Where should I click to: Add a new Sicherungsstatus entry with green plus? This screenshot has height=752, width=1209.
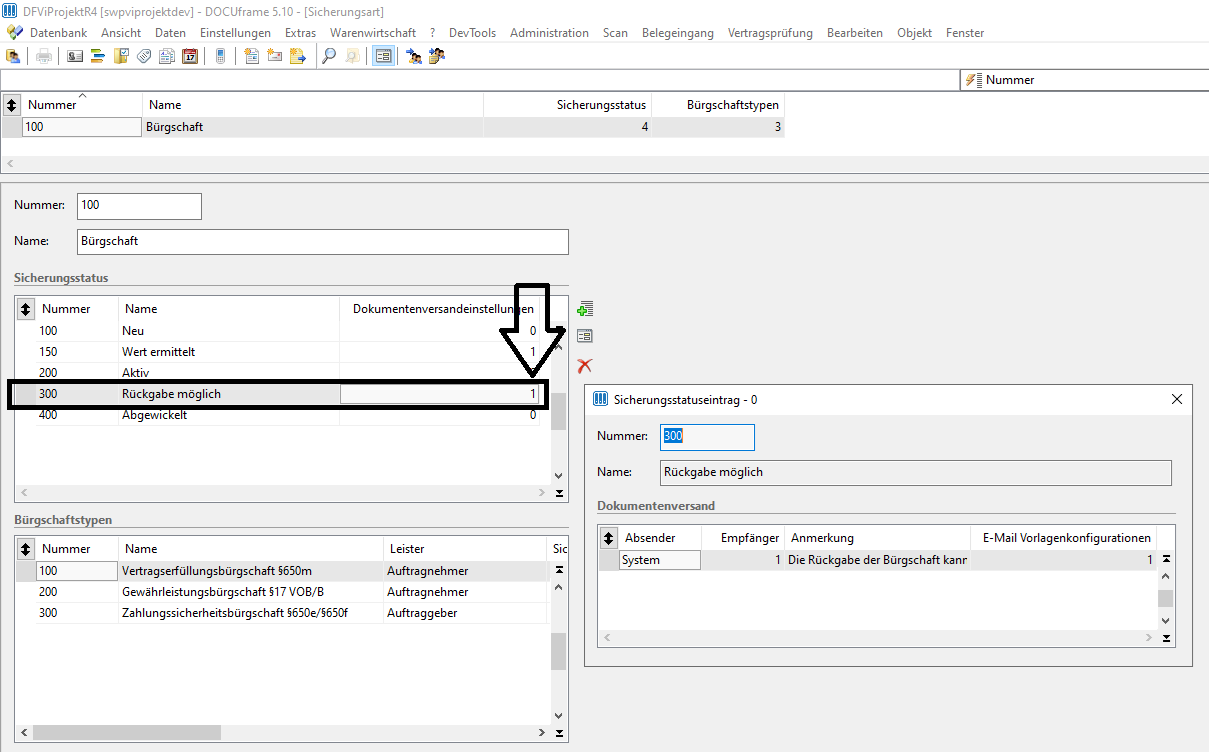pyautogui.click(x=585, y=309)
